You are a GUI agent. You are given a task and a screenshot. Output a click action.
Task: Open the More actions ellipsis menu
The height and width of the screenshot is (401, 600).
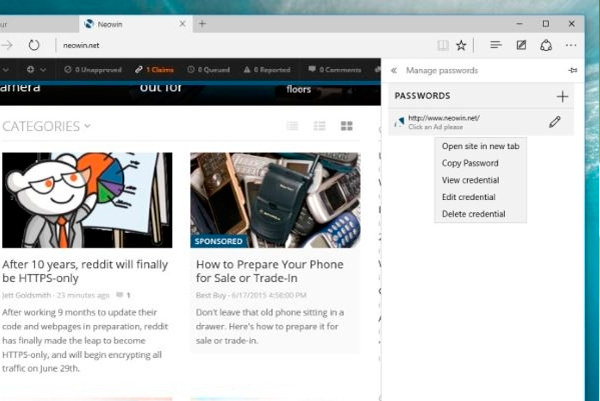coord(571,45)
